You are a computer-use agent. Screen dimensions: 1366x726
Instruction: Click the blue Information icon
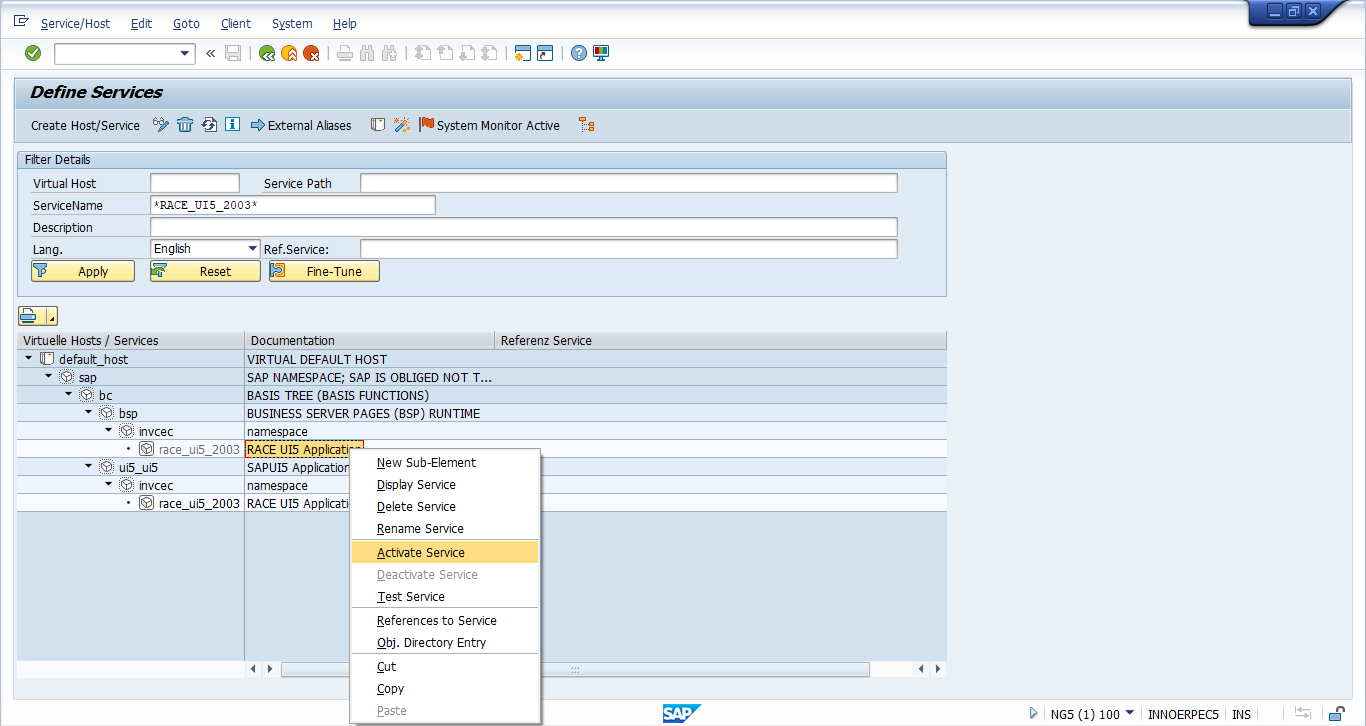[x=232, y=125]
